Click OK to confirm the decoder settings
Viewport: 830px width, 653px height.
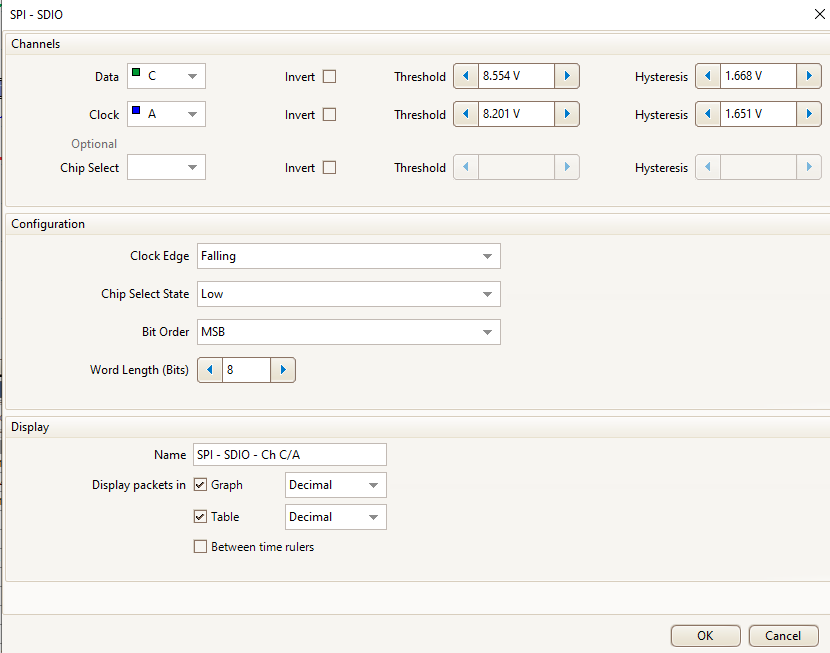pos(705,636)
